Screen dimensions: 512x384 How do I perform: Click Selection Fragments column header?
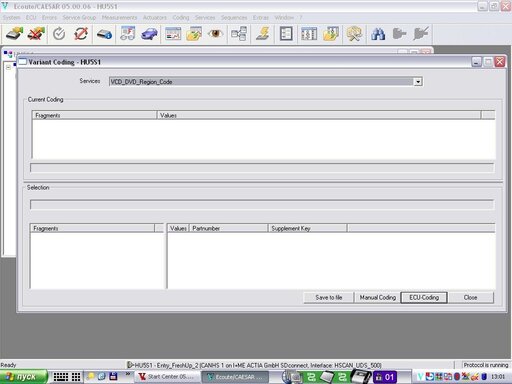point(92,228)
